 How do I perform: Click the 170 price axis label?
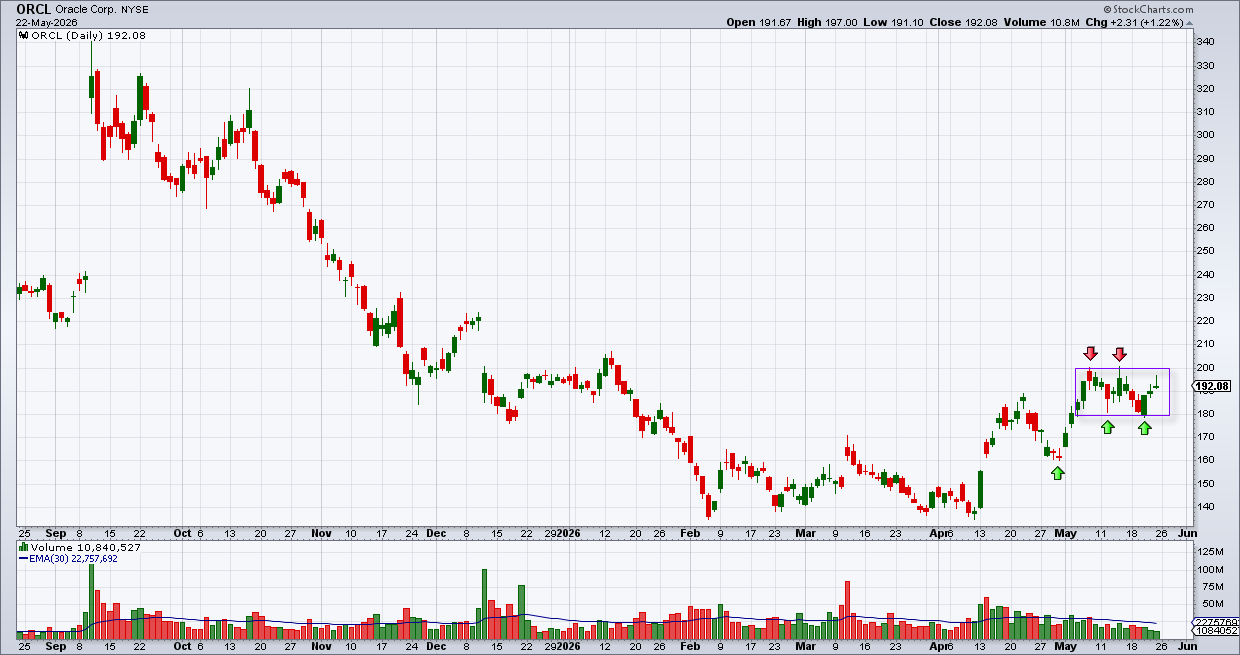point(1205,437)
